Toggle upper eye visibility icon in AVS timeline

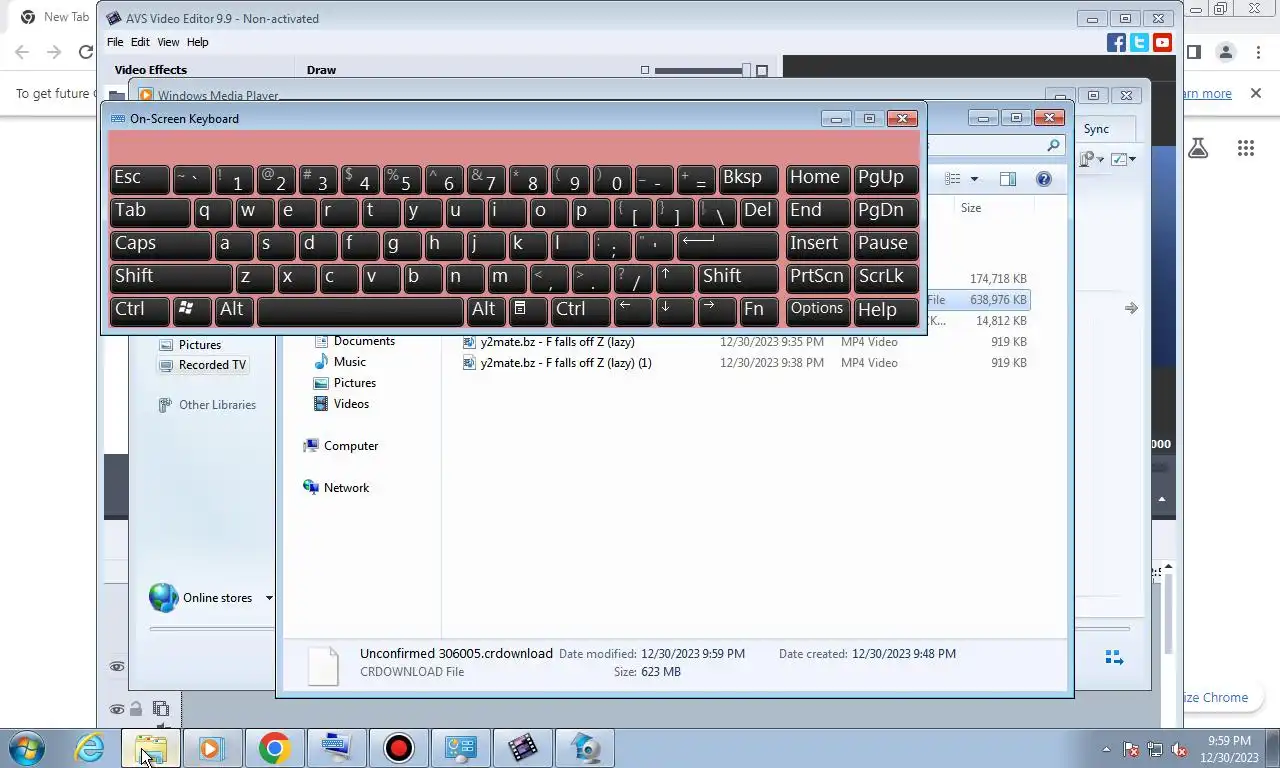tap(117, 667)
